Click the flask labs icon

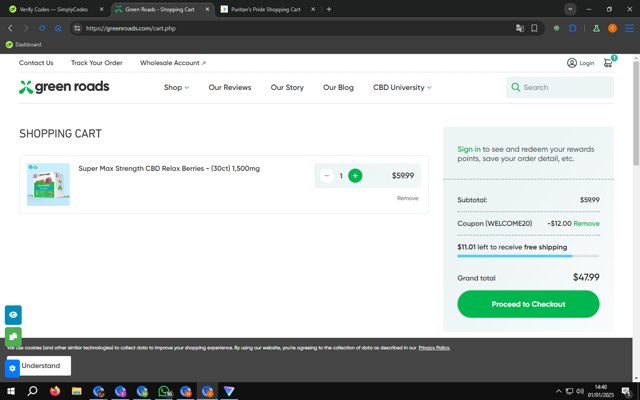coord(596,28)
